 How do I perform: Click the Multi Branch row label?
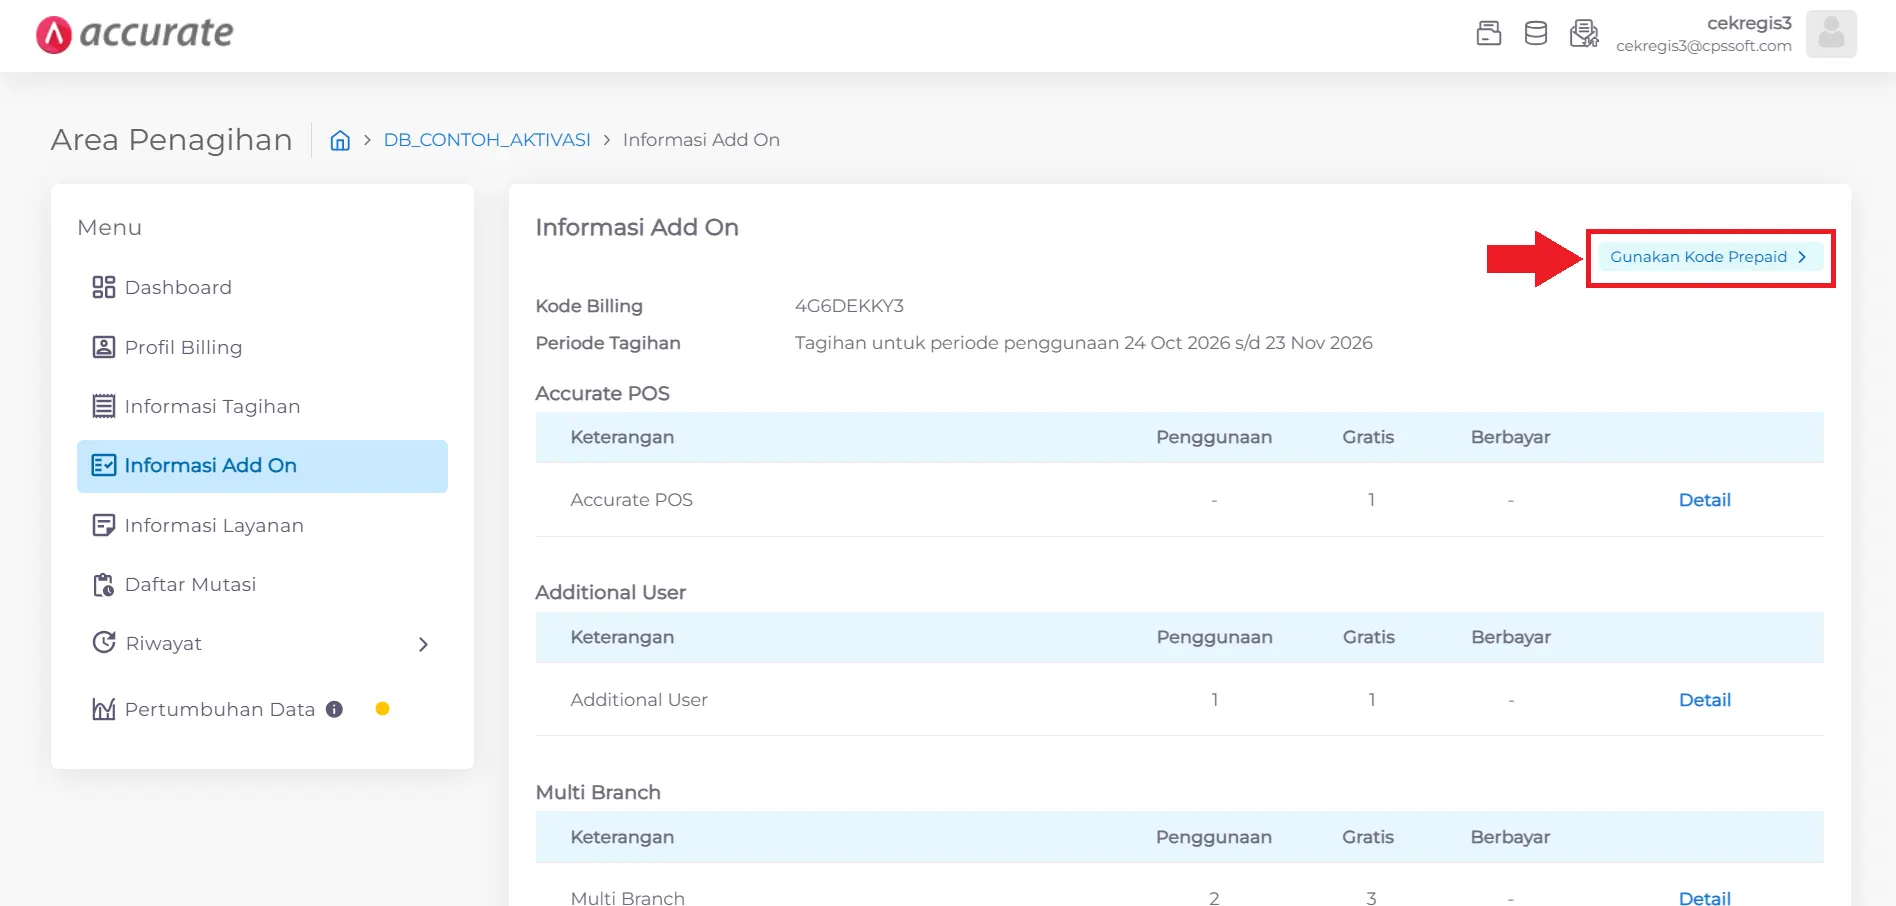[627, 898]
